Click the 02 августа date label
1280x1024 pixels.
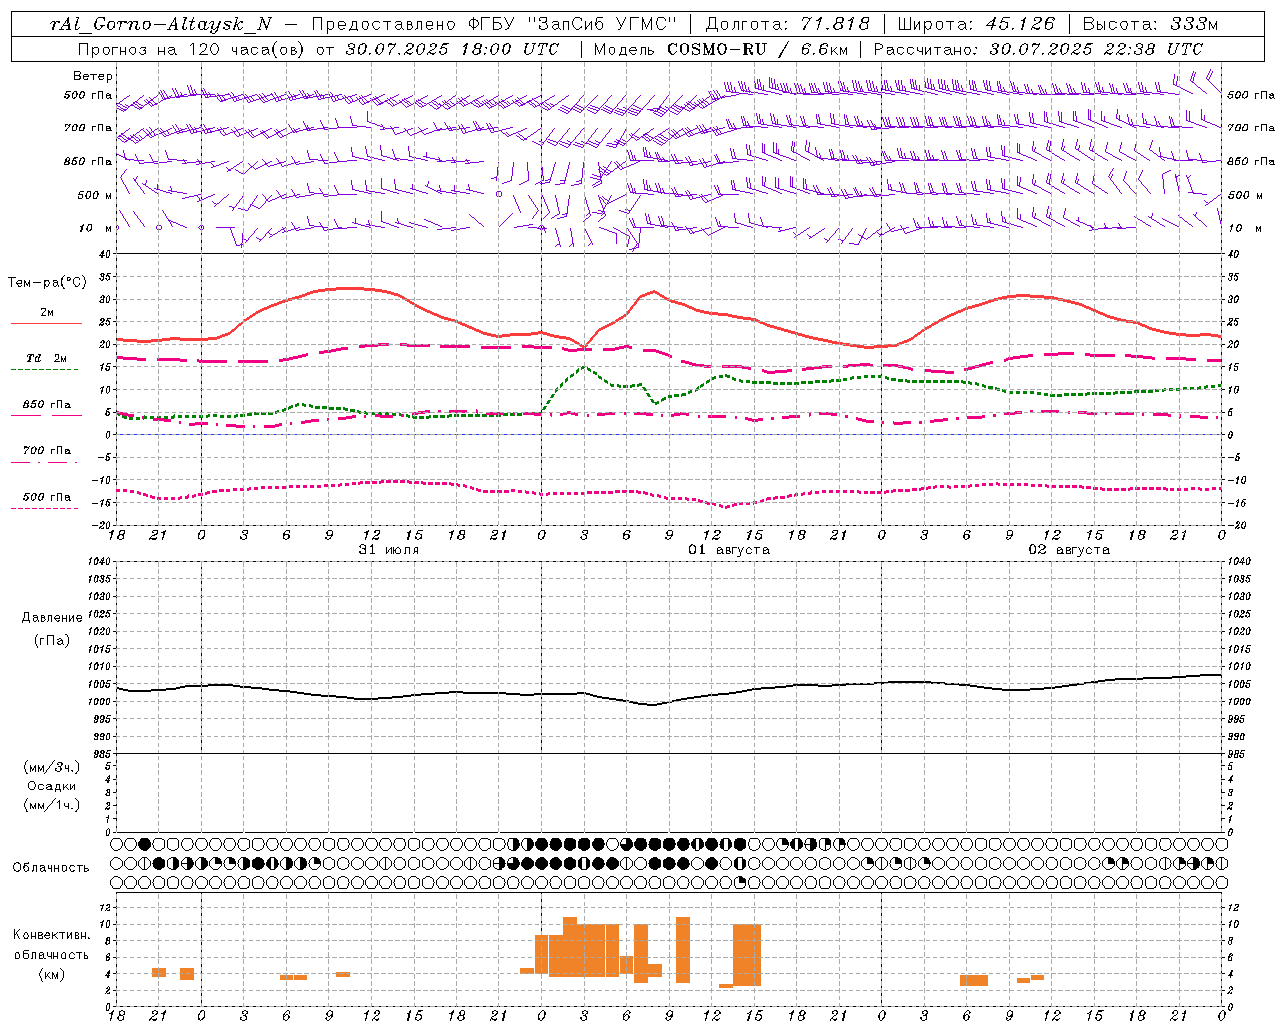tap(1069, 550)
